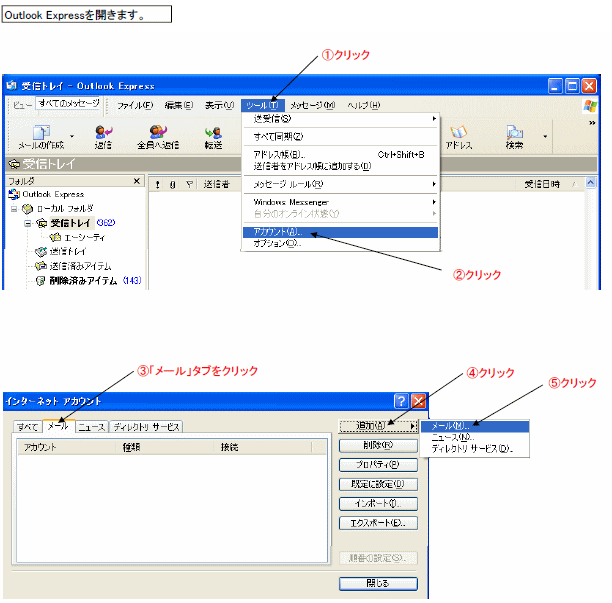Switch to the All (すべて) tab
Screen dimensions: 612x603
pyautogui.click(x=27, y=427)
